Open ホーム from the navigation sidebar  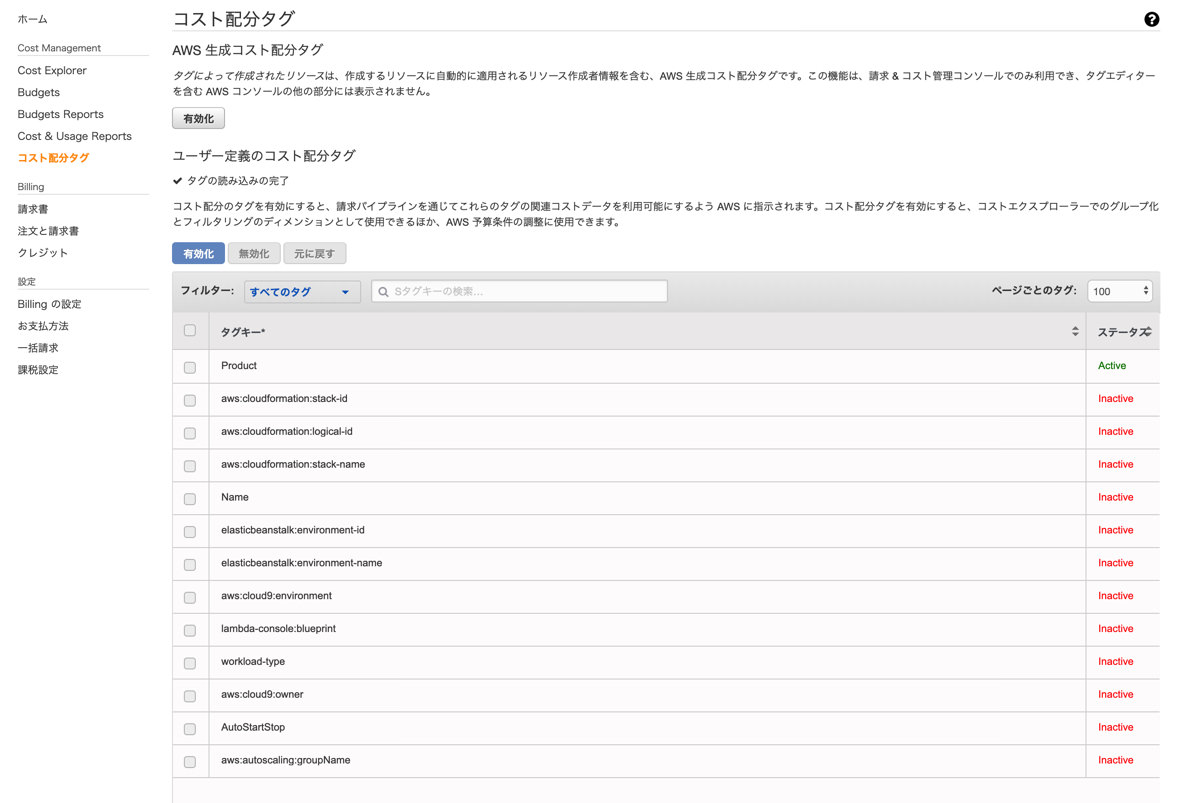32,18
